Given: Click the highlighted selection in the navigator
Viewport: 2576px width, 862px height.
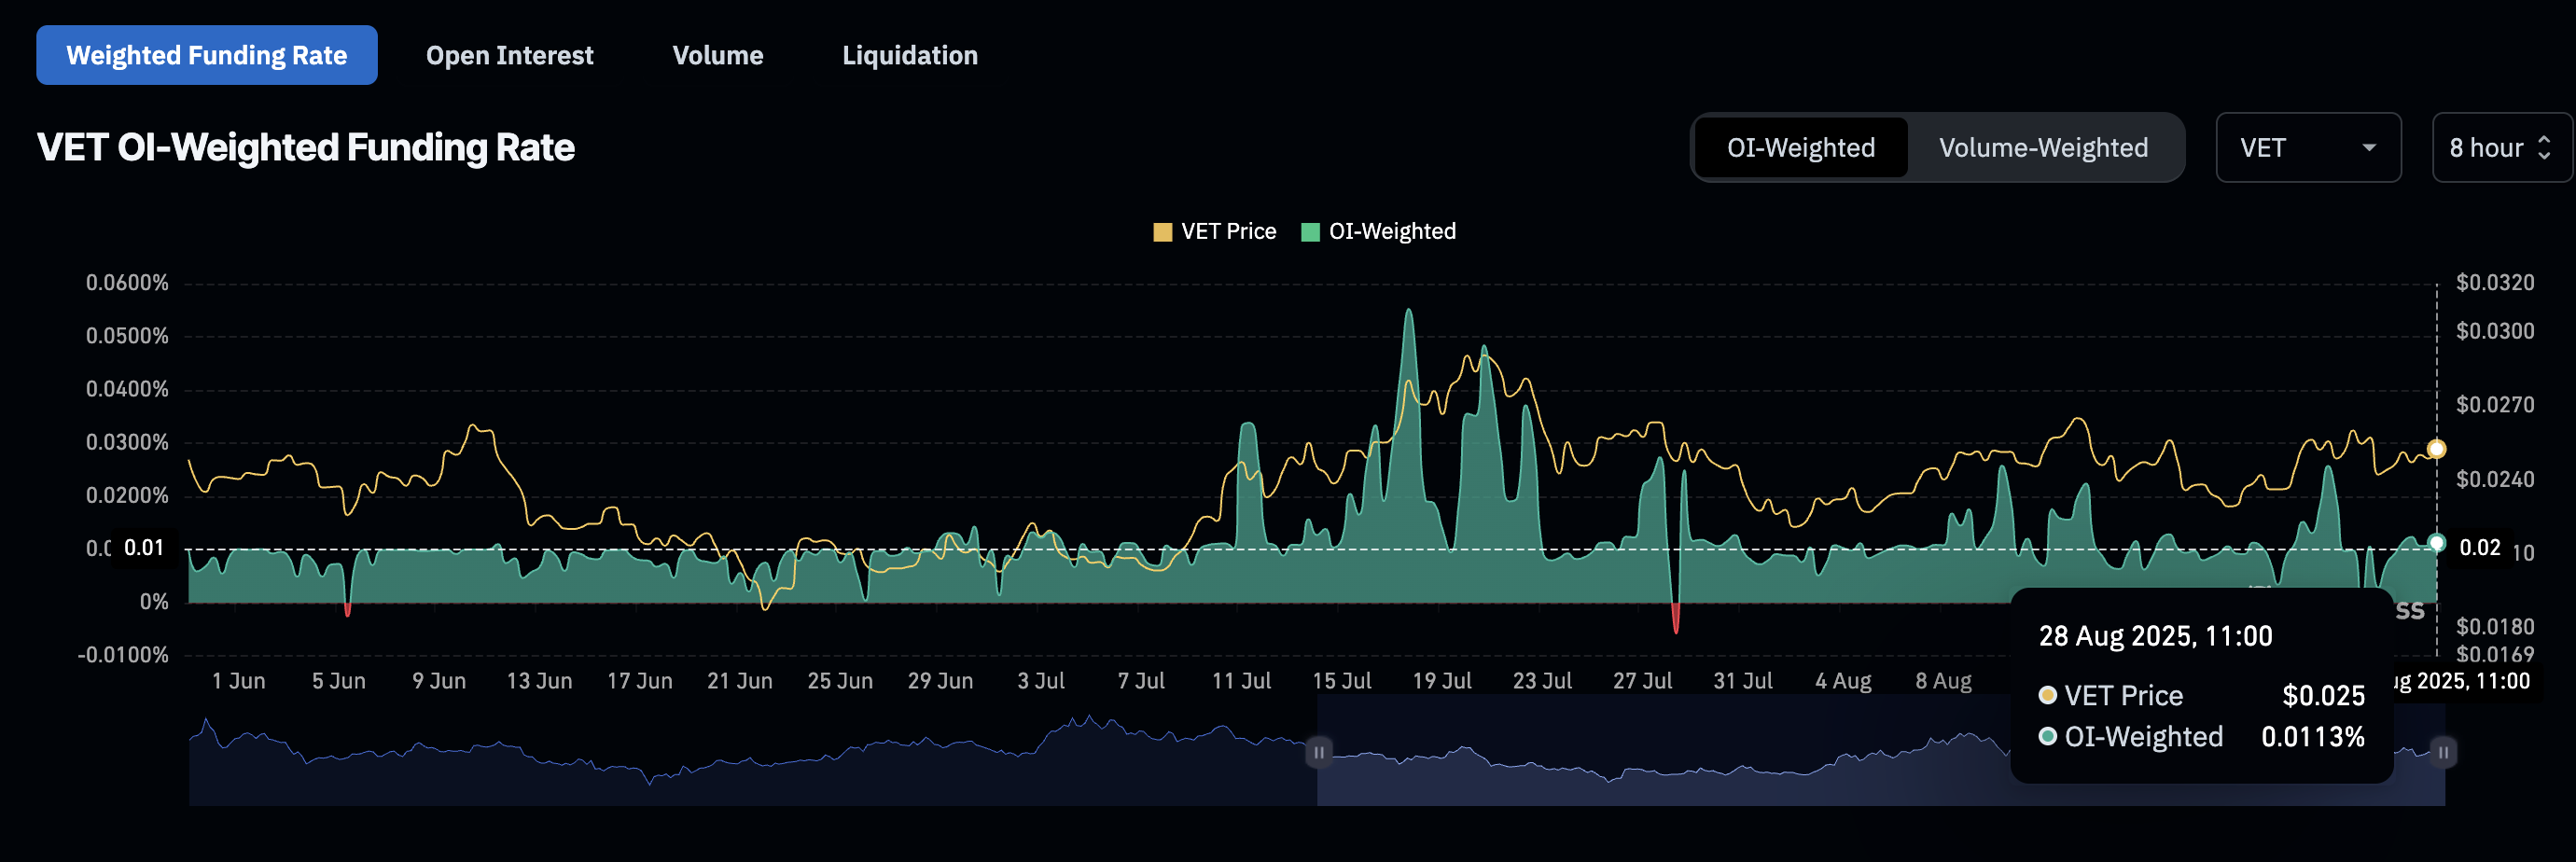Looking at the screenshot, I should [x=1881, y=752].
